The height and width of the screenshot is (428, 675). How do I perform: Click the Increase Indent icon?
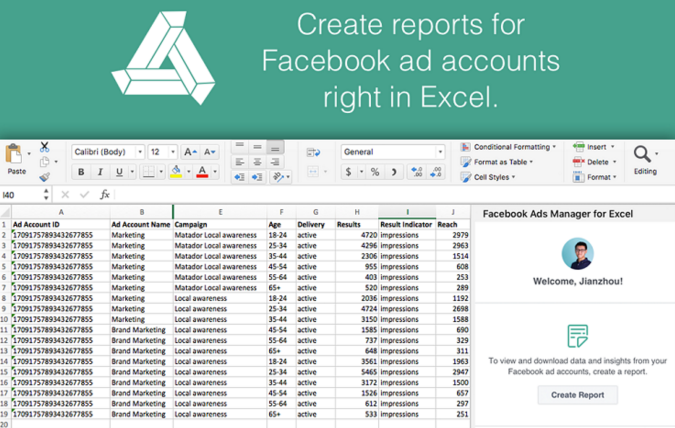(257, 177)
